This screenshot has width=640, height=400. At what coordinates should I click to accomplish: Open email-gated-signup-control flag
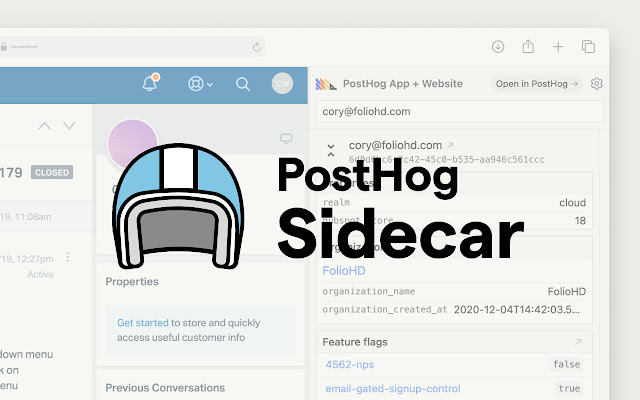point(393,389)
